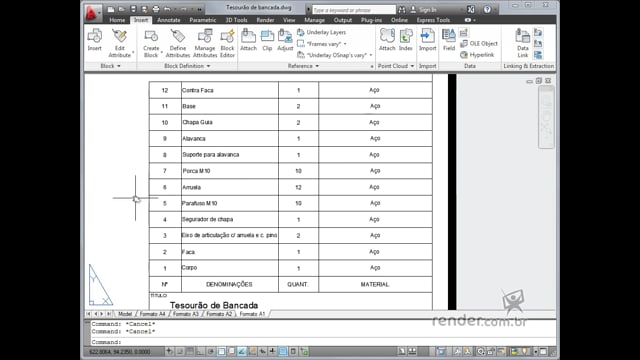Open the Output ribbon tab

click(x=342, y=20)
